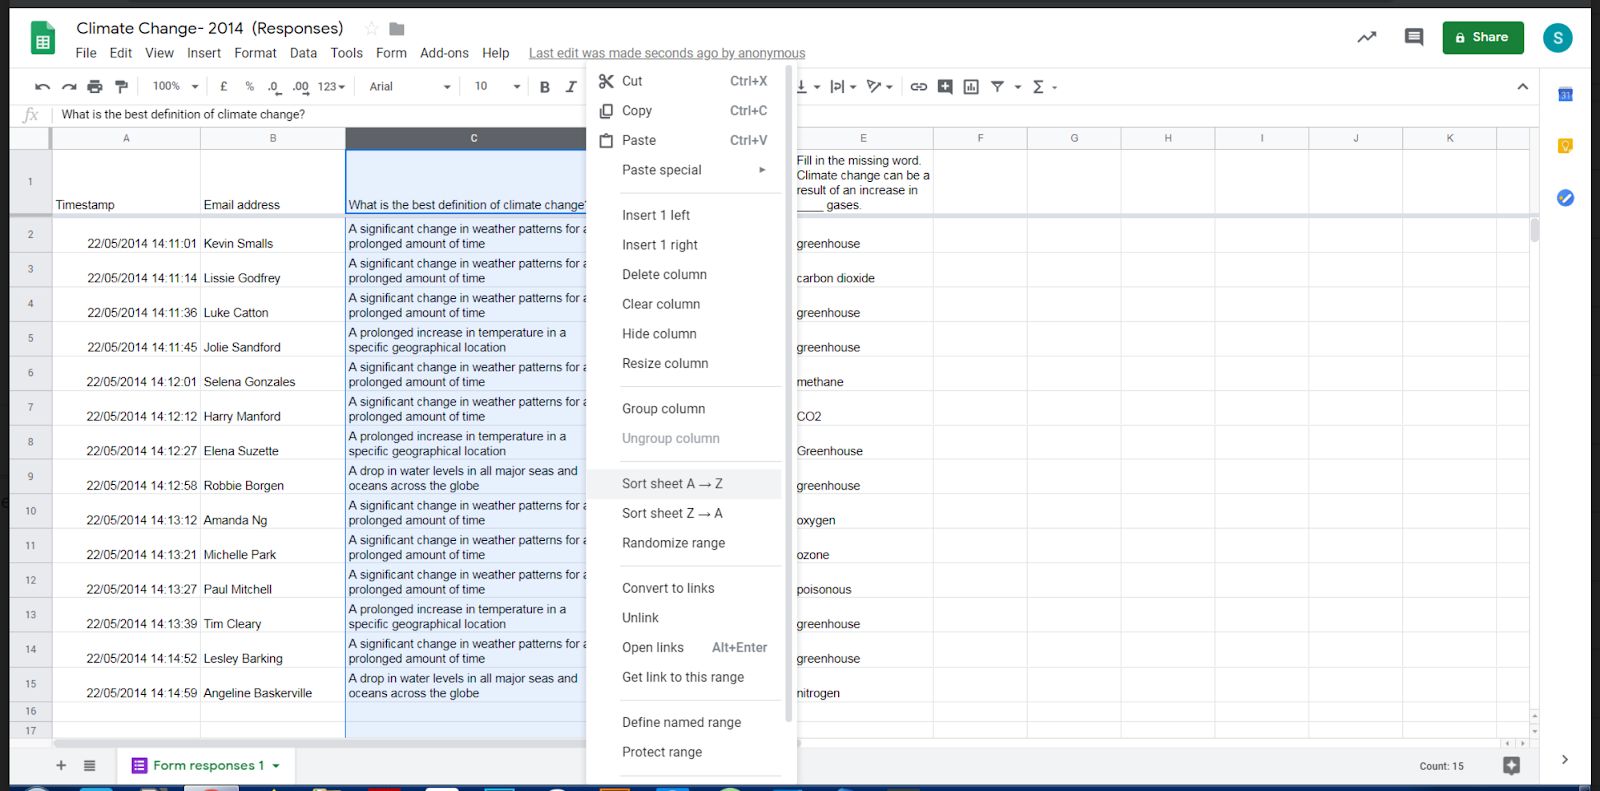Open text wrapping dropdown

point(844,87)
